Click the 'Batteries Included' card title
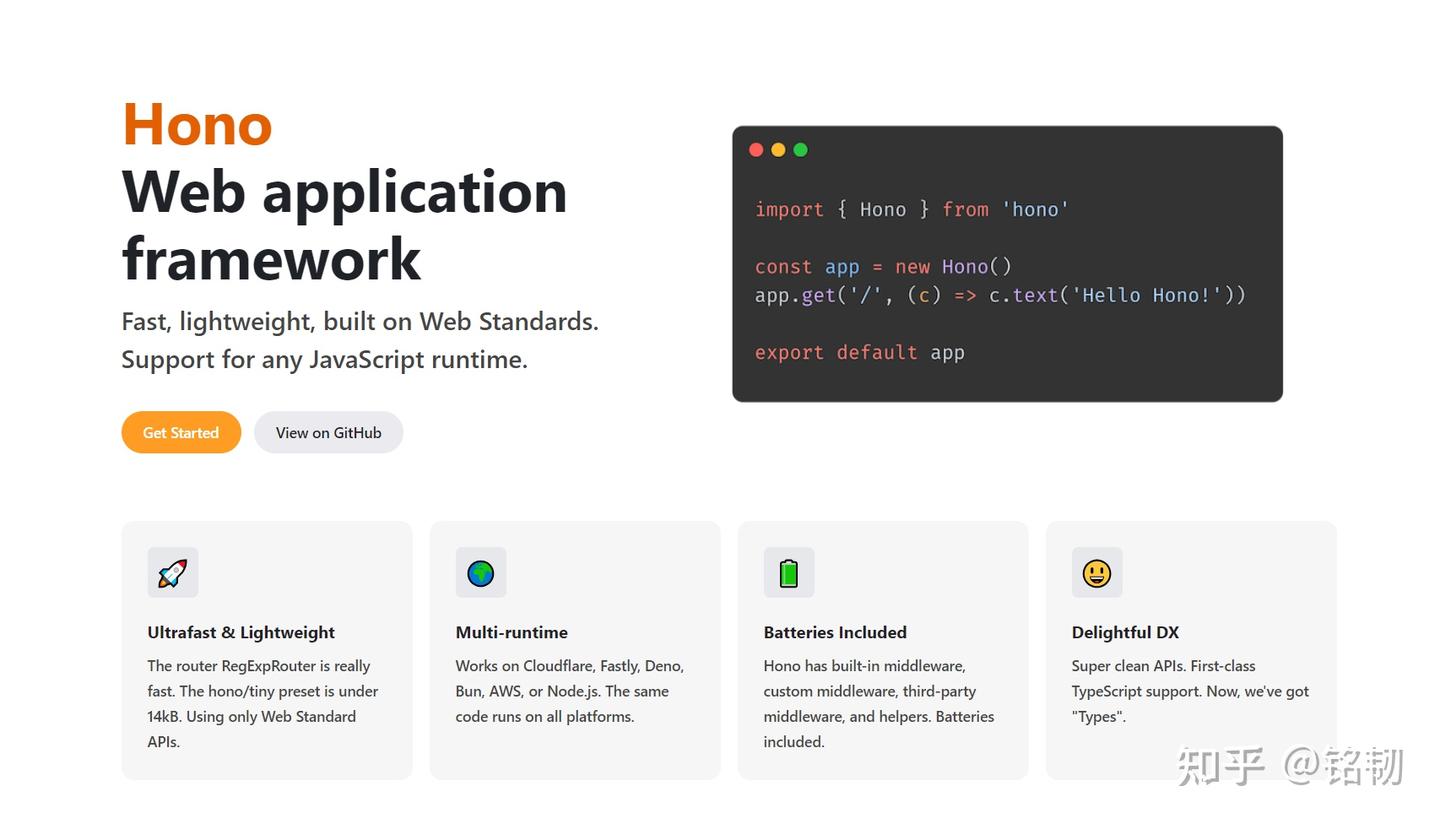This screenshot has height=824, width=1440. point(835,632)
